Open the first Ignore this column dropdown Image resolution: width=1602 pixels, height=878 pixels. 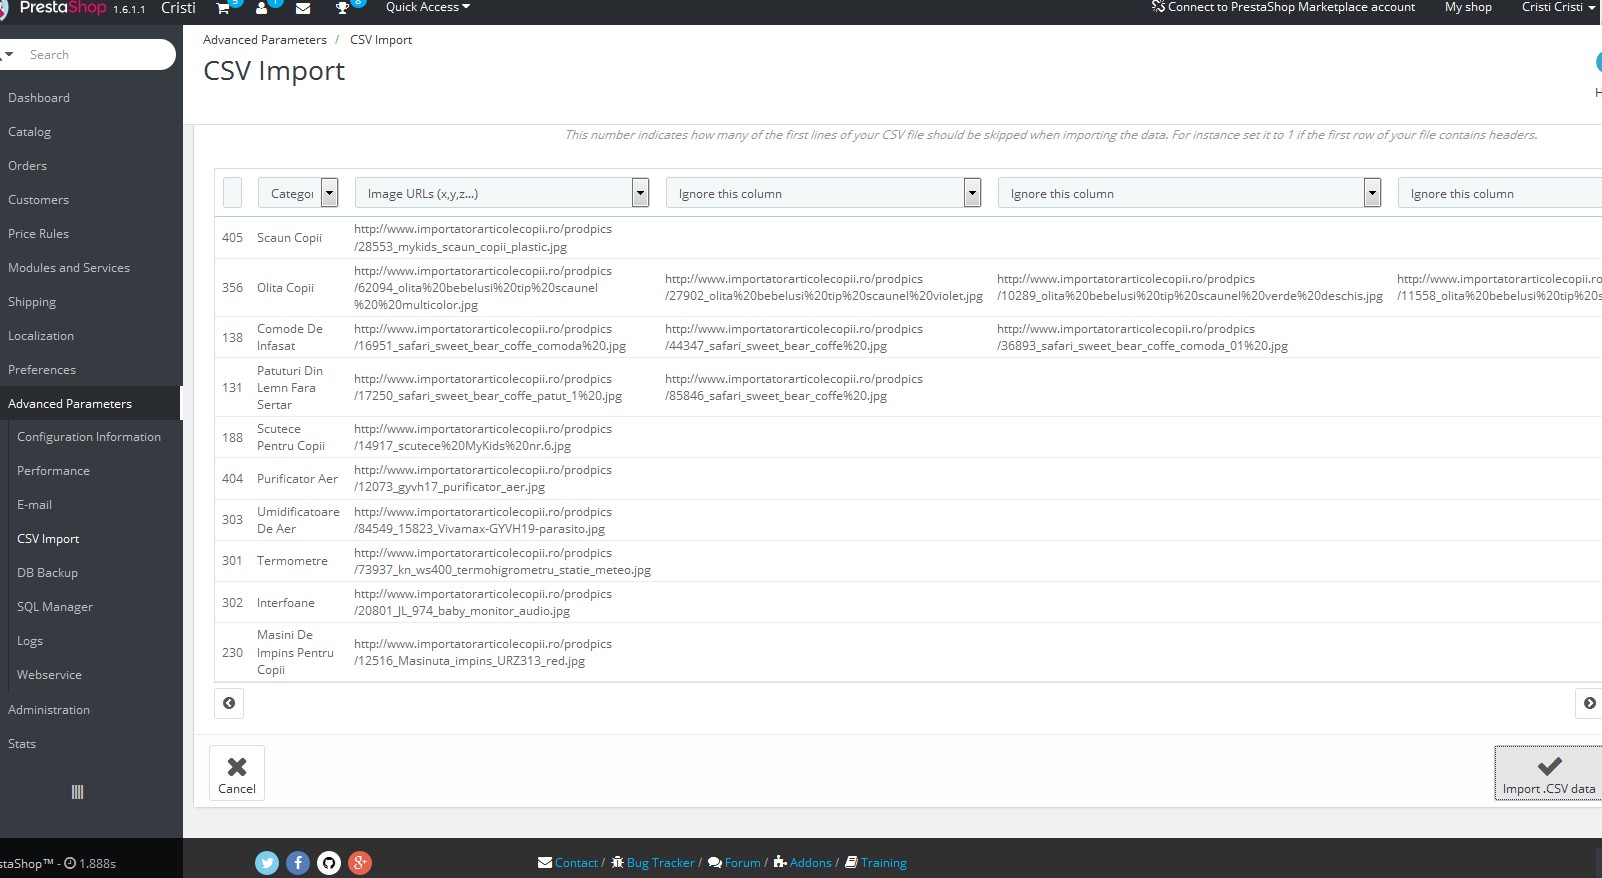(x=823, y=193)
